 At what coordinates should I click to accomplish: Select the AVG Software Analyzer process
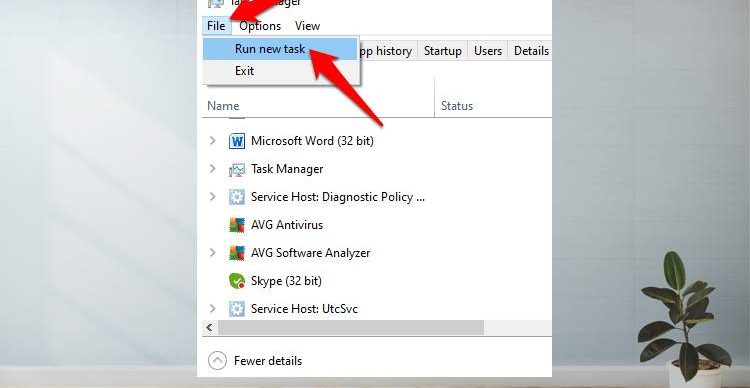point(310,253)
